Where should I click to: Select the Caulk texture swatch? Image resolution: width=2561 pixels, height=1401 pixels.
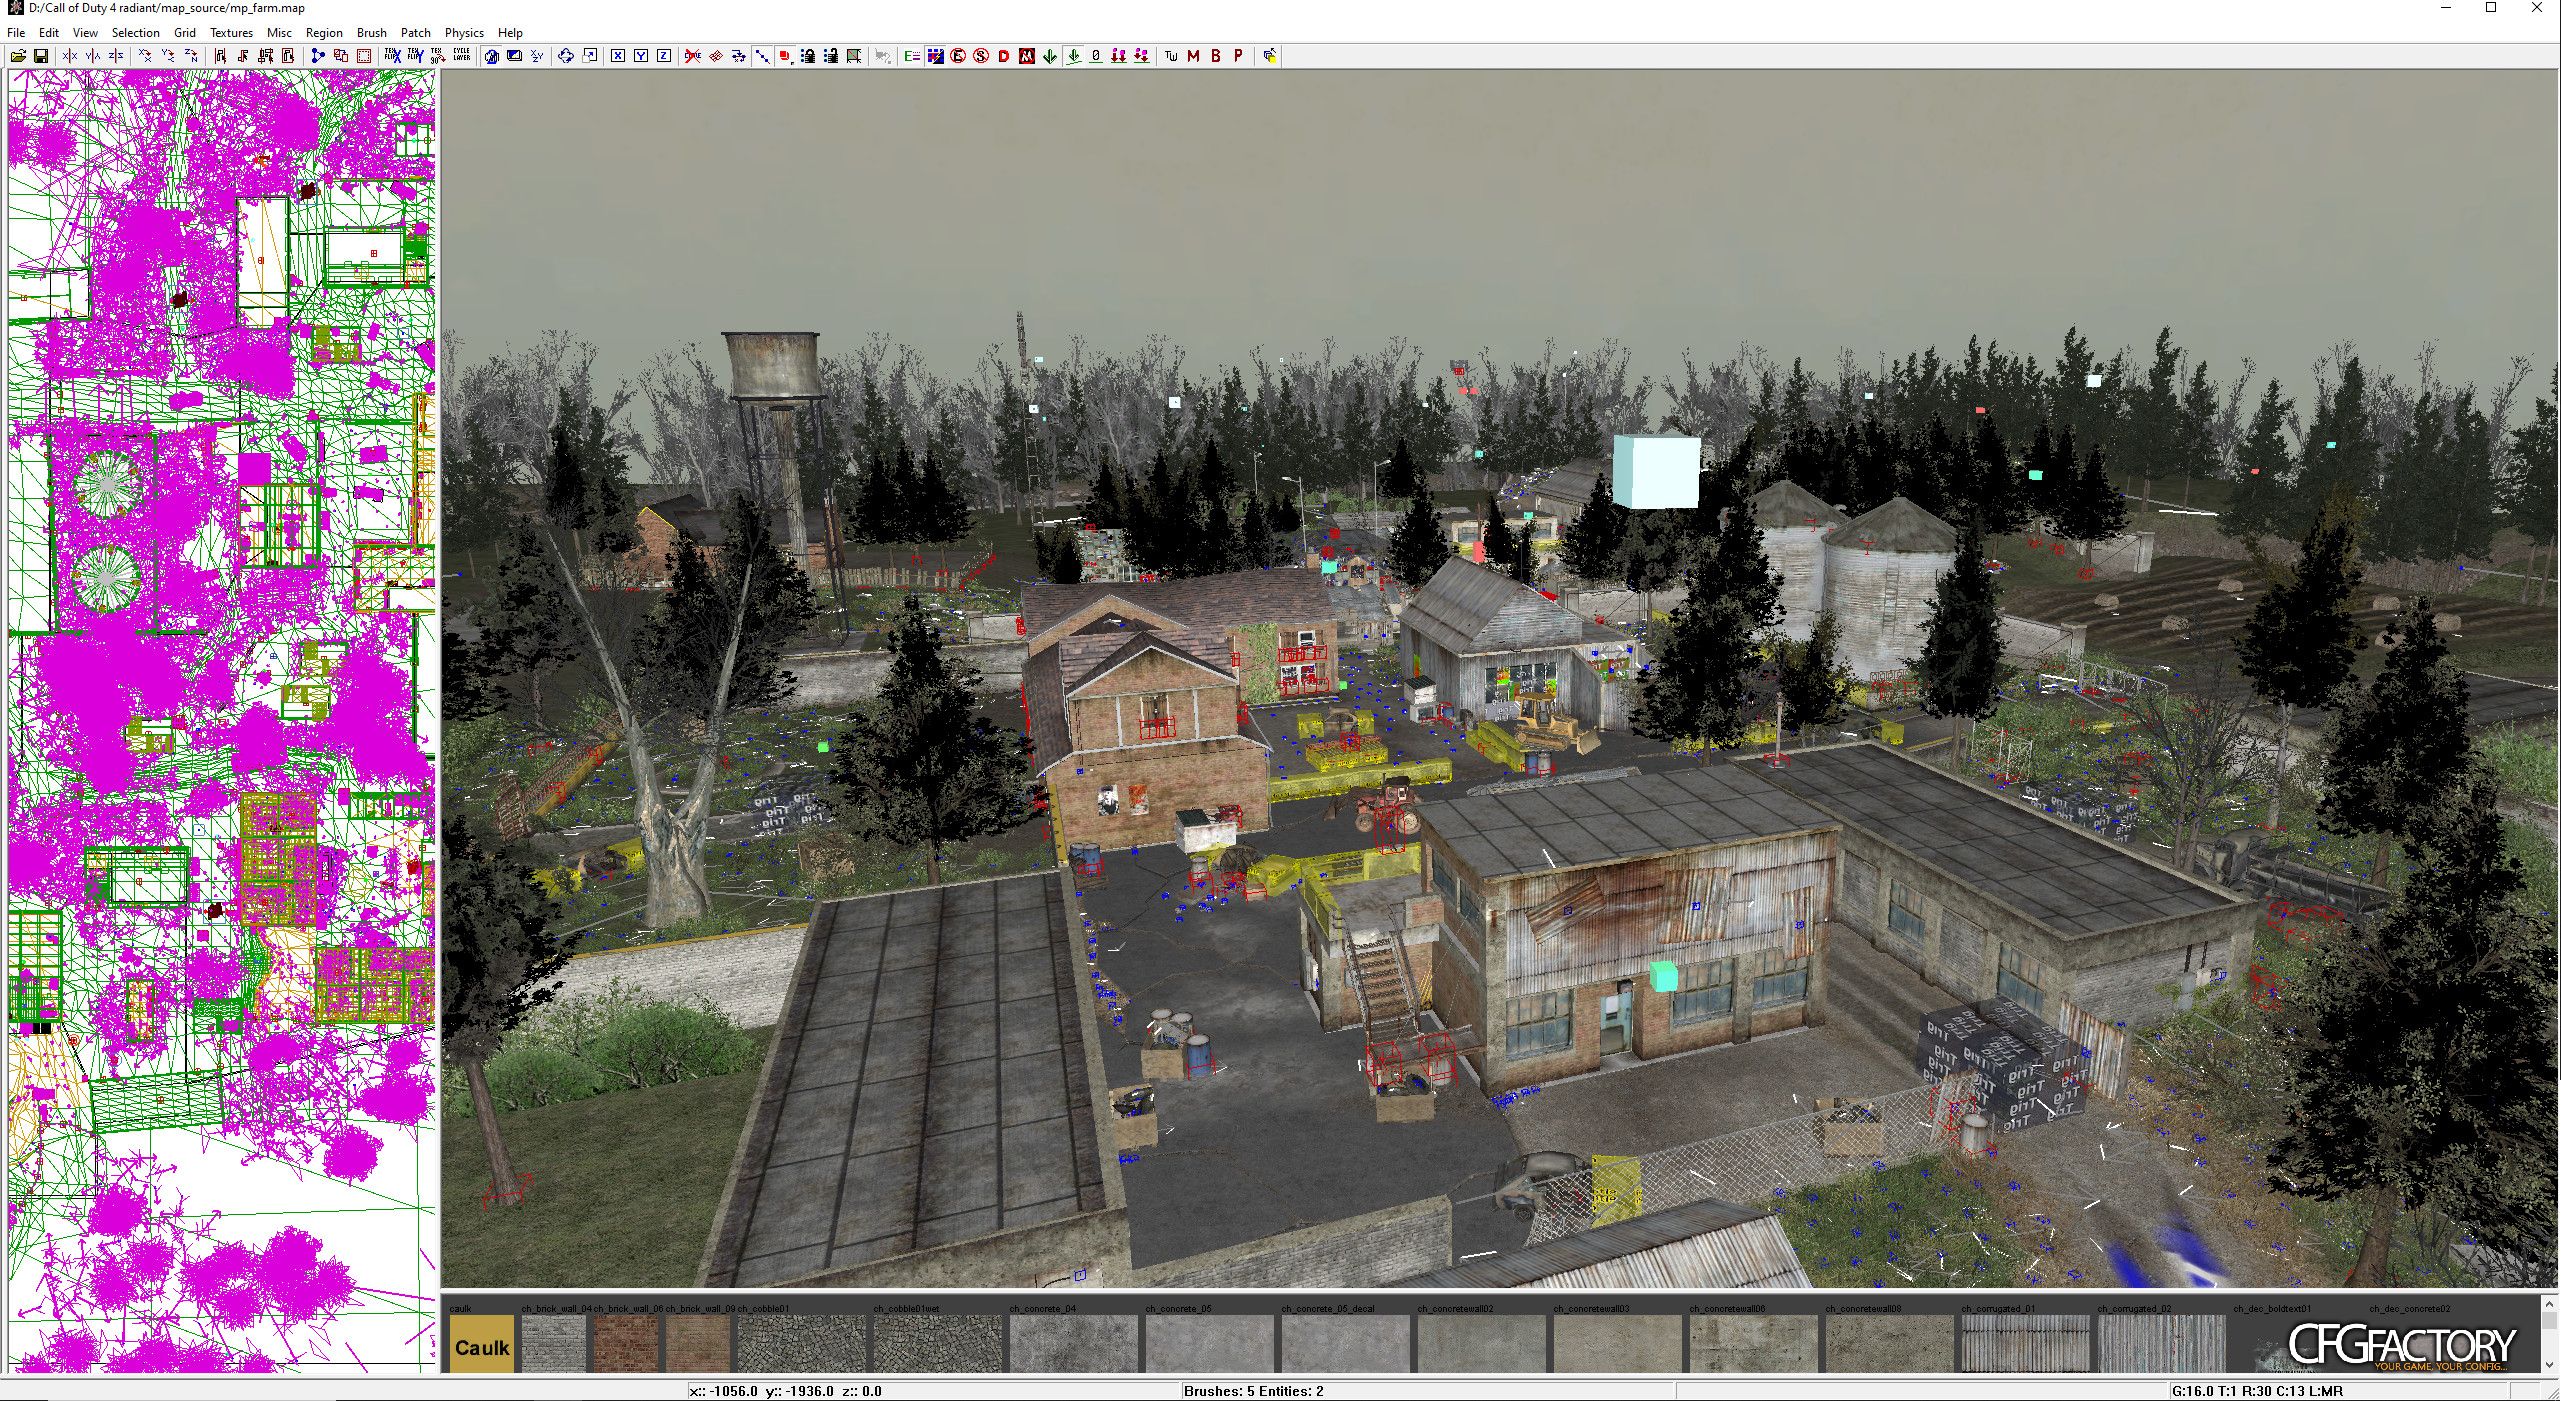[481, 1344]
